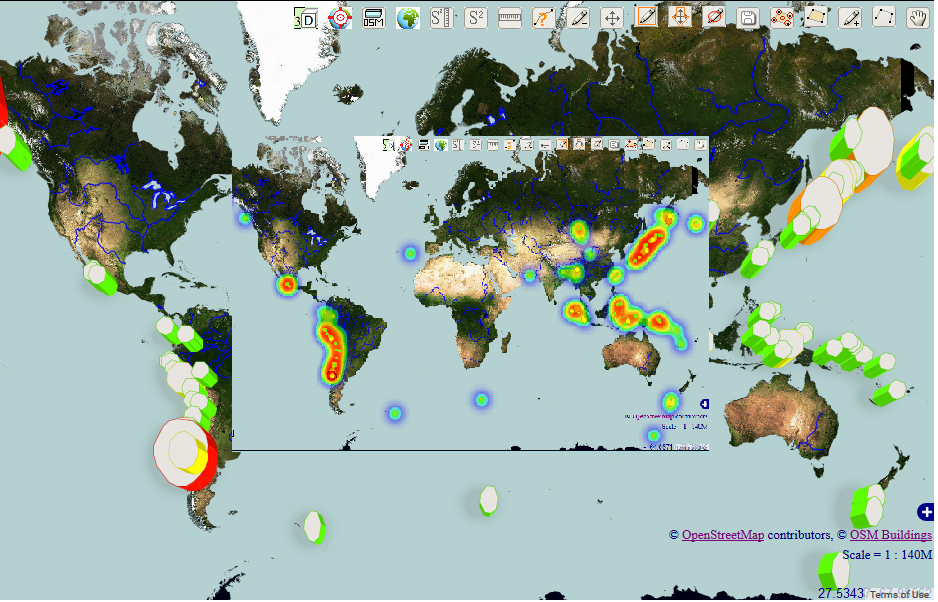Save the map with the floppy disk icon
This screenshot has height=602, width=938.
point(747,17)
